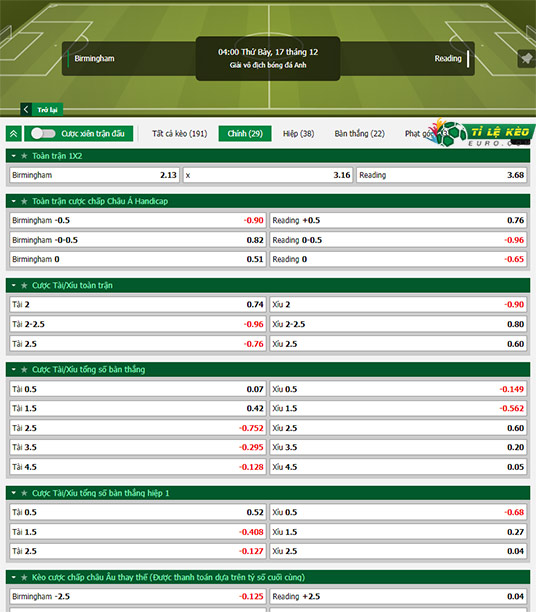Select Birmingham 2.13 in 1X2
This screenshot has width=536, height=612.
(x=94, y=175)
